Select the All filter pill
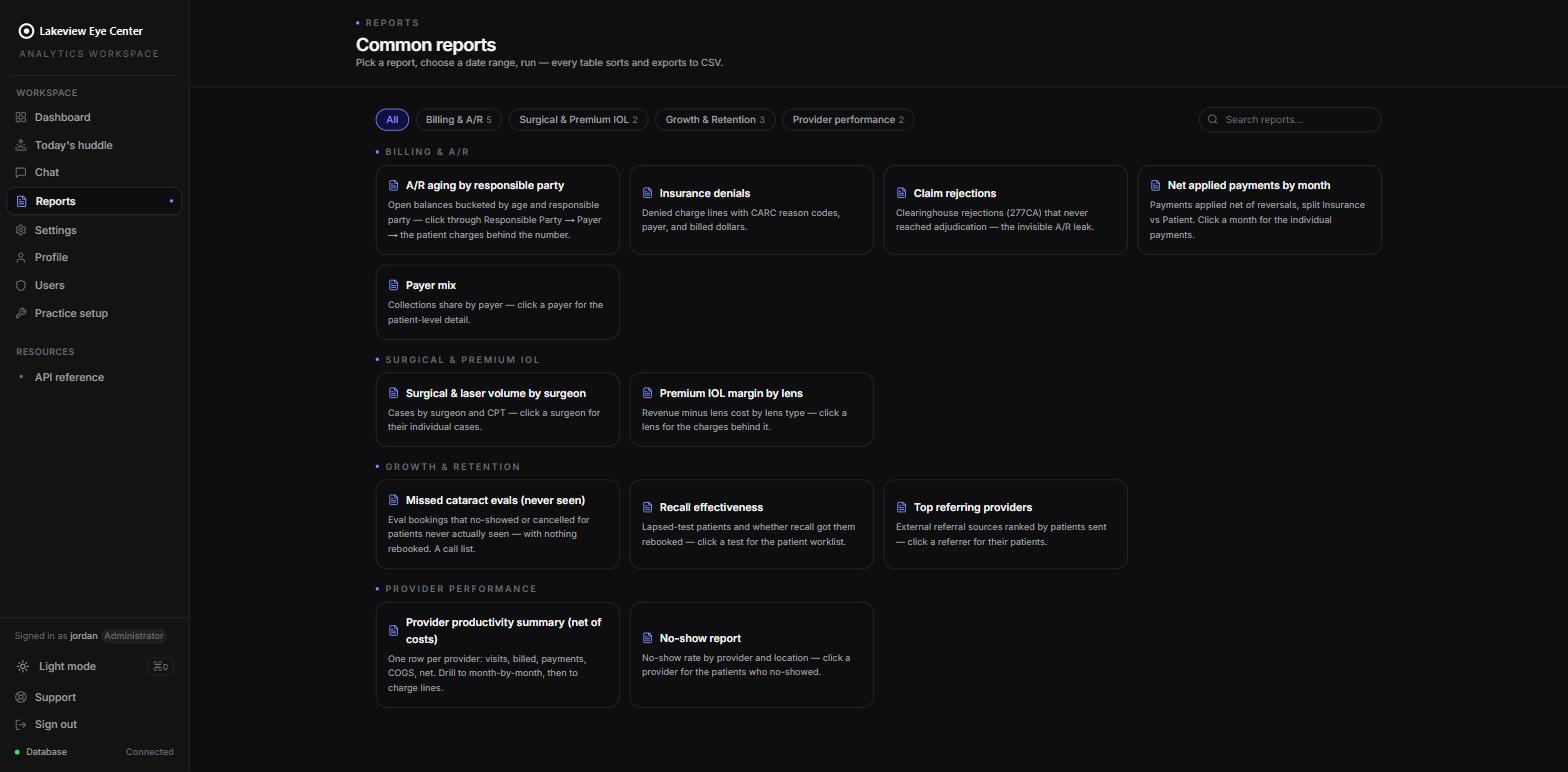This screenshot has width=1568, height=772. coord(392,119)
